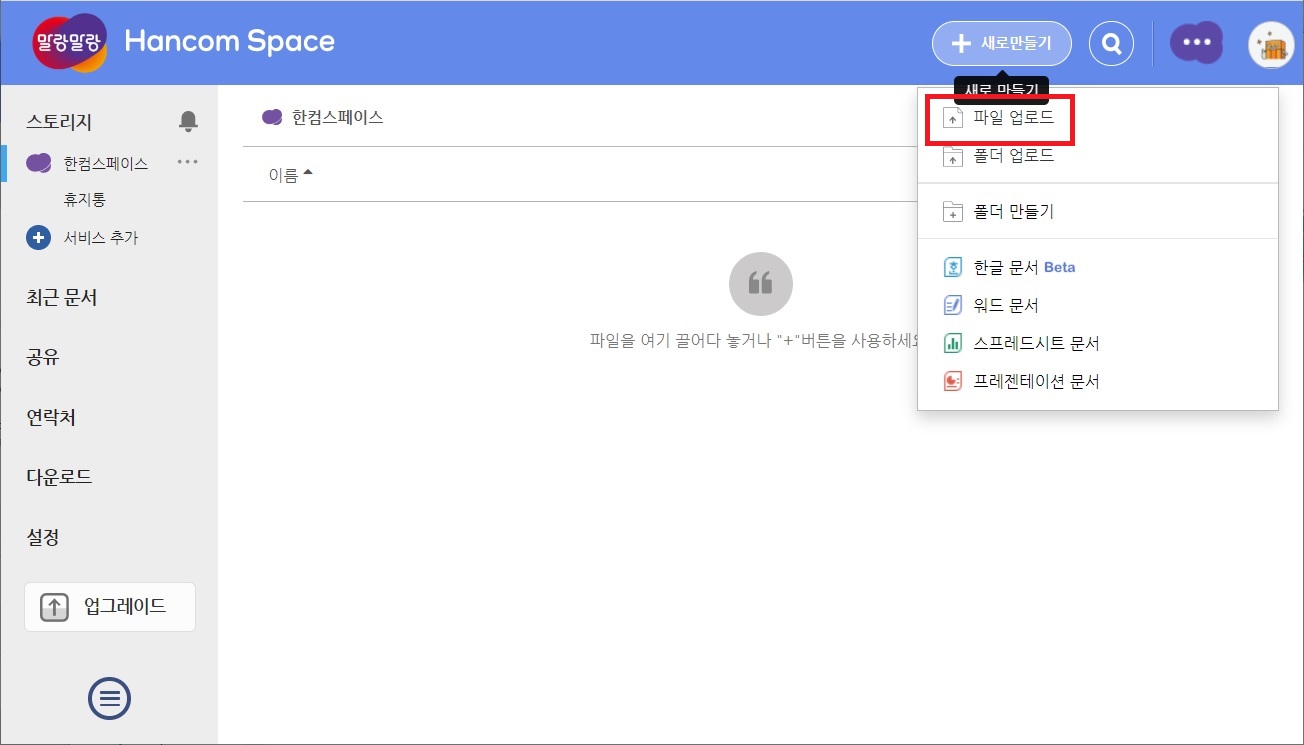
Task: Open 설정 section
Action: (43, 537)
